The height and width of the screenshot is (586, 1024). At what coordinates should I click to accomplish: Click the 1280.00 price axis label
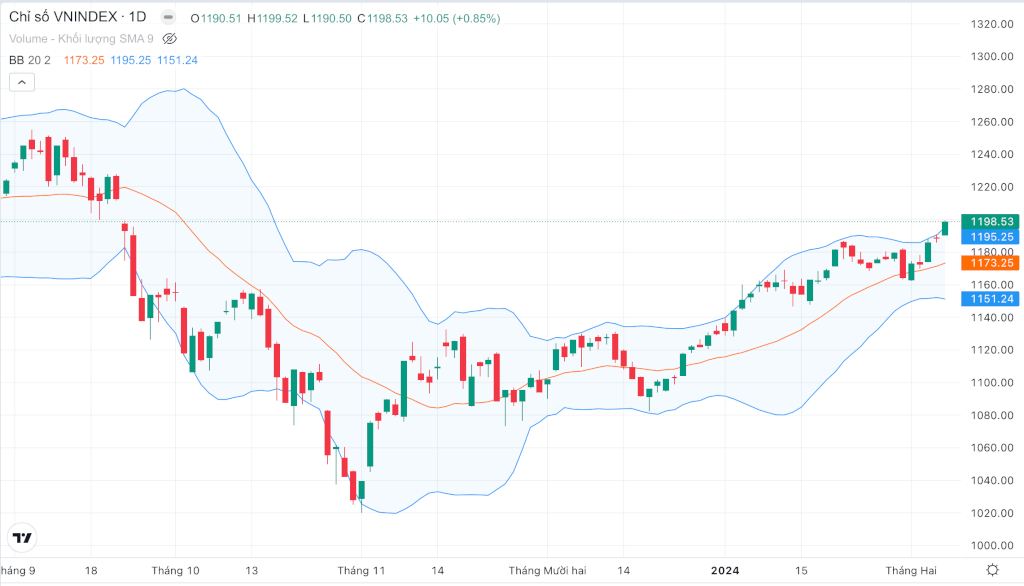(992, 89)
